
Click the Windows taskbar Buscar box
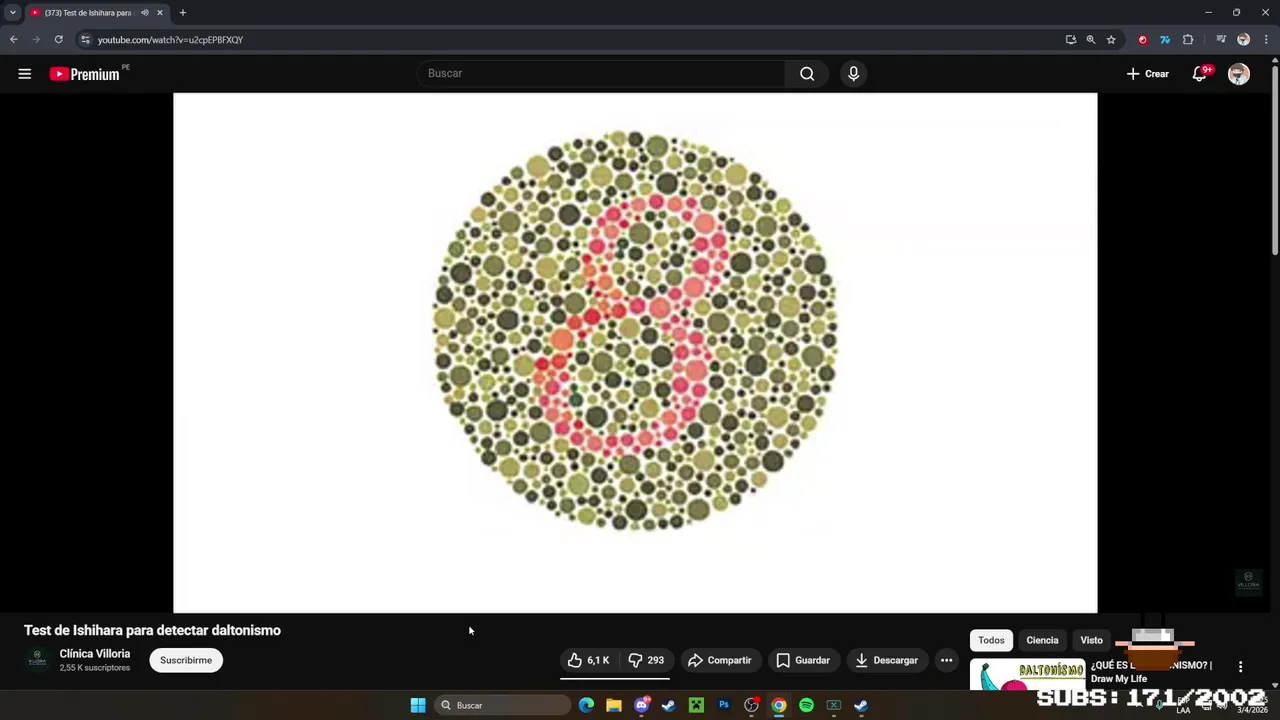(x=504, y=705)
